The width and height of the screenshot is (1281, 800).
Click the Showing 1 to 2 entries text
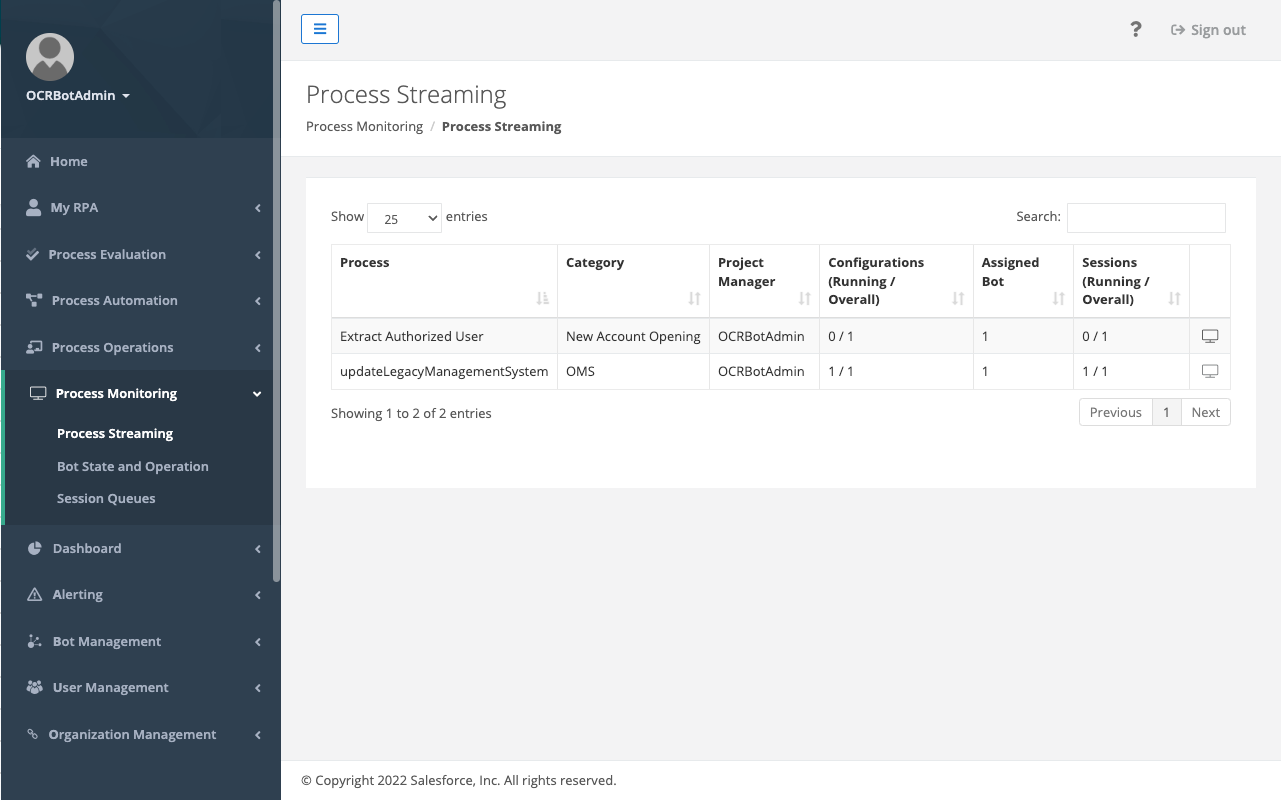[x=411, y=413]
